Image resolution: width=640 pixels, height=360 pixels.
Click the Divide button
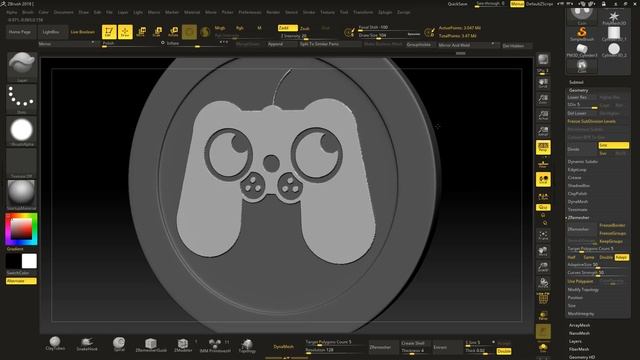tap(581, 149)
